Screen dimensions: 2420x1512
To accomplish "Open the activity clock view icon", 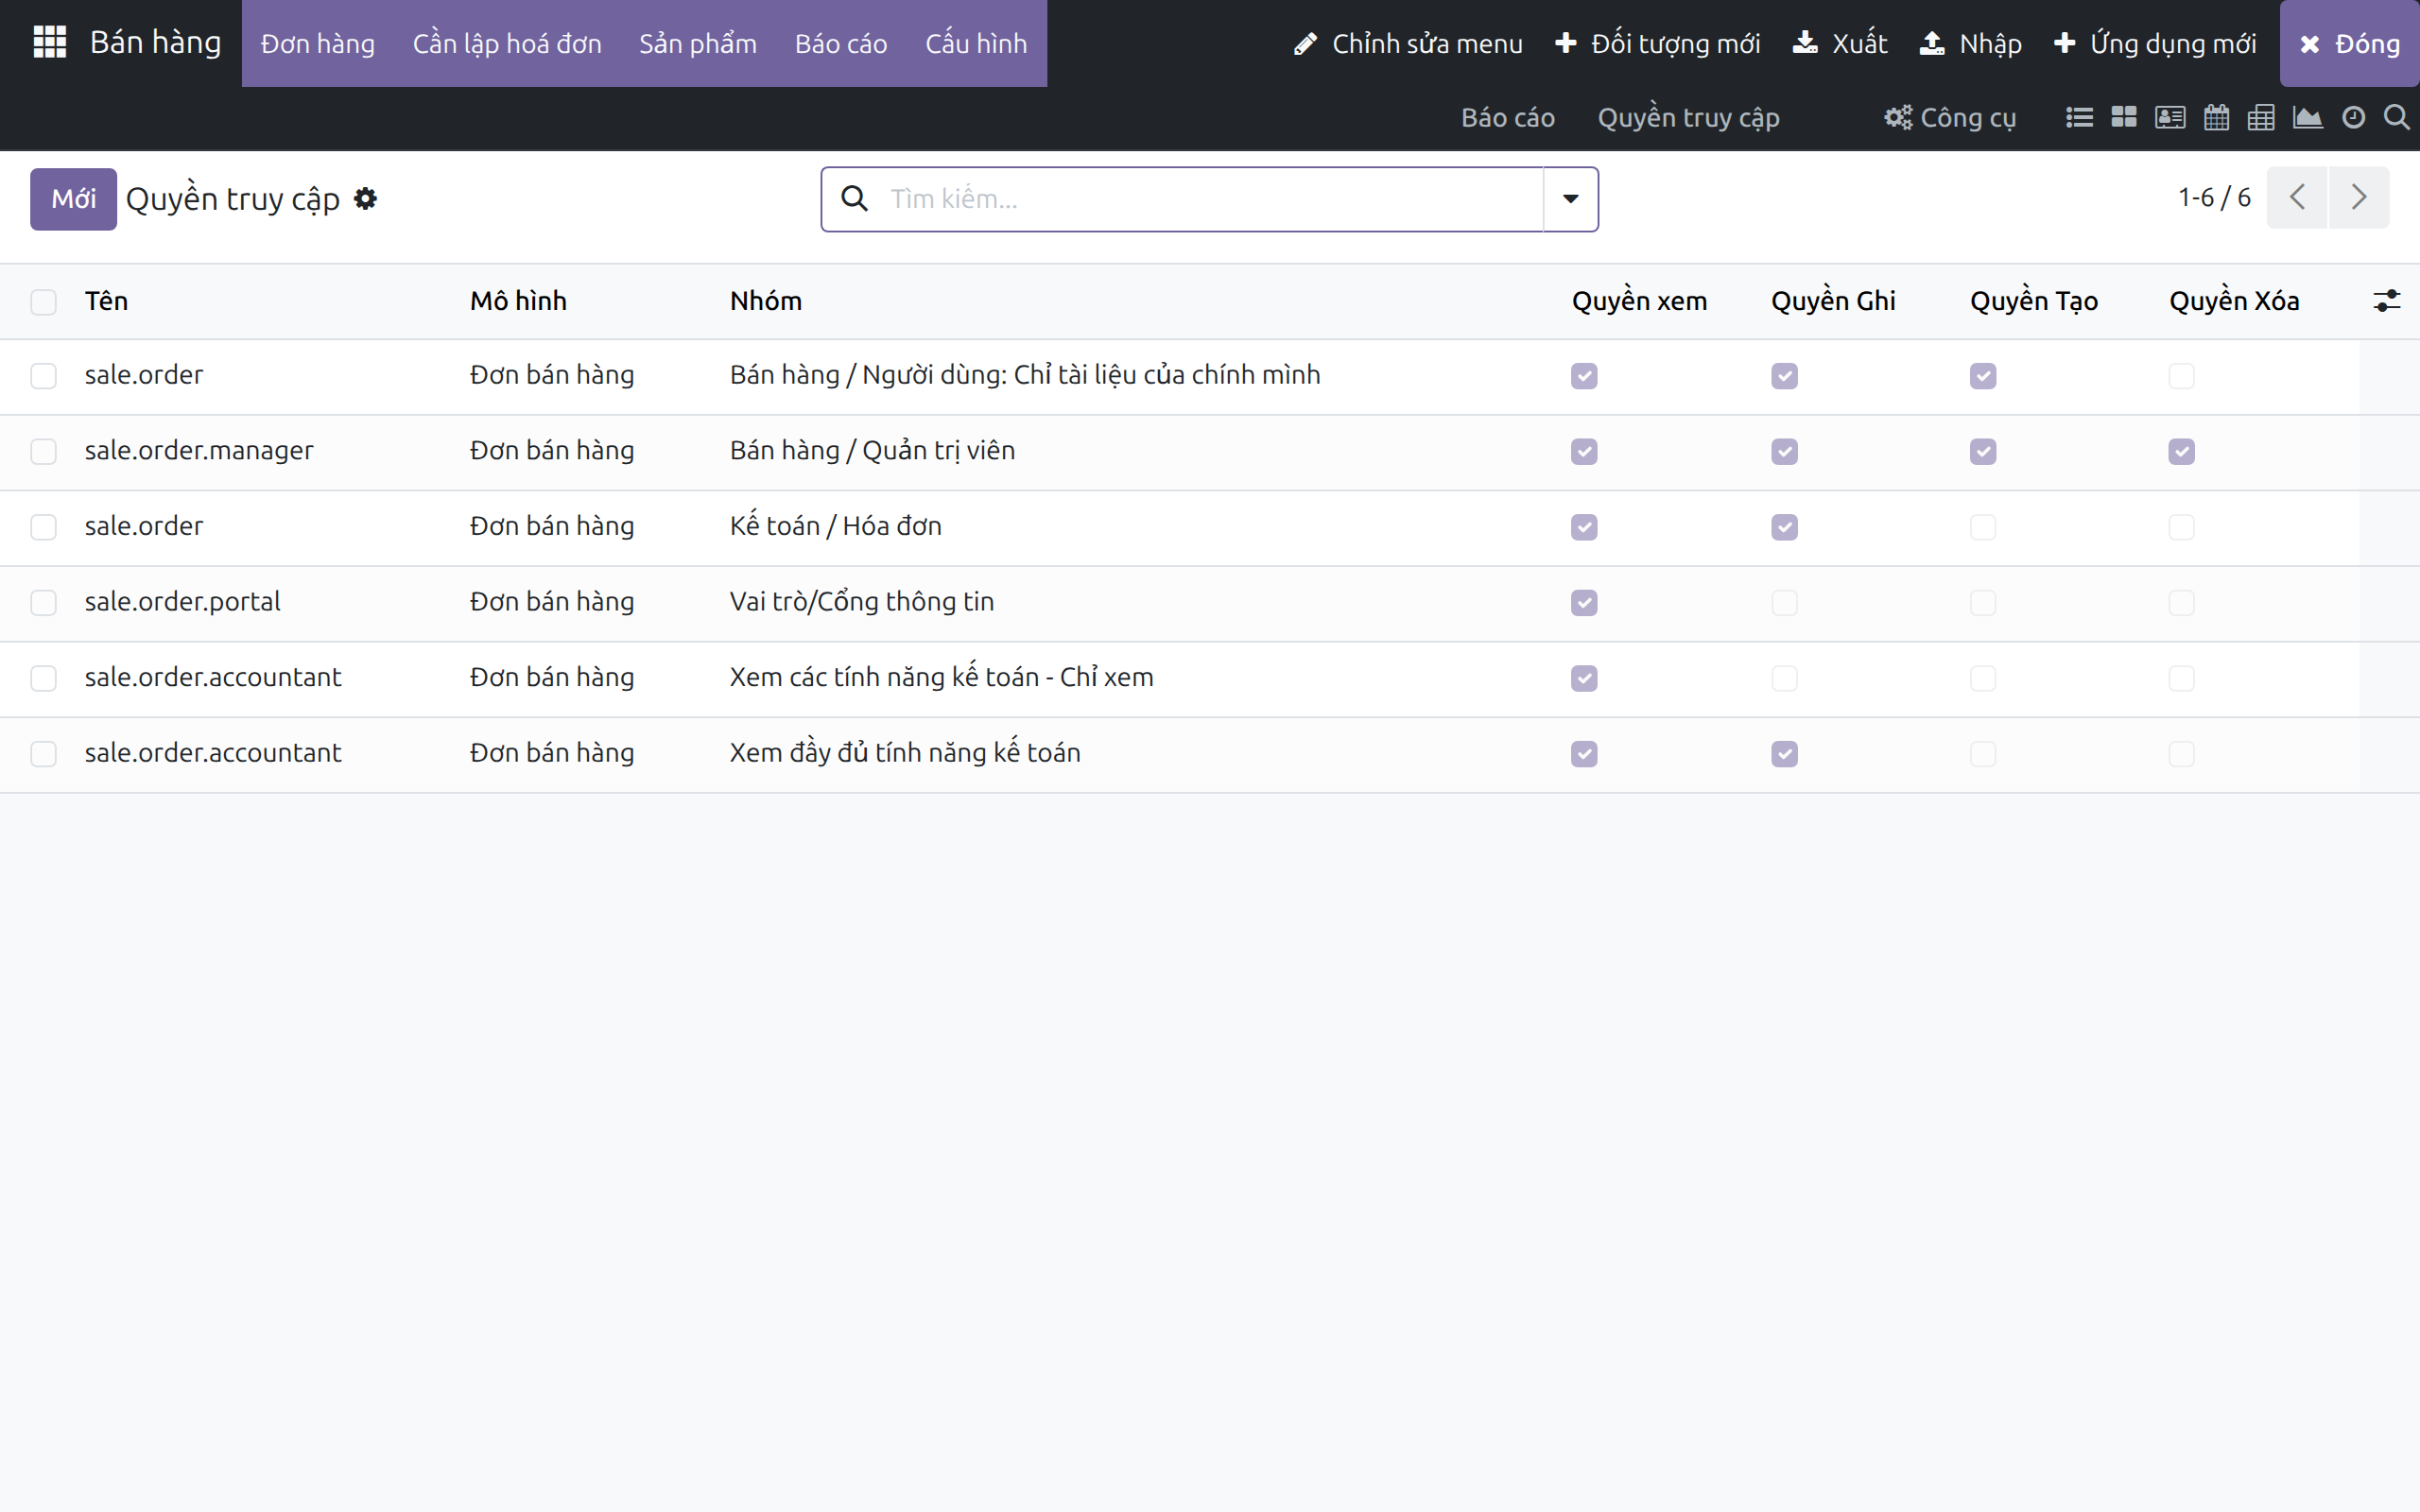I will 2354,118.
